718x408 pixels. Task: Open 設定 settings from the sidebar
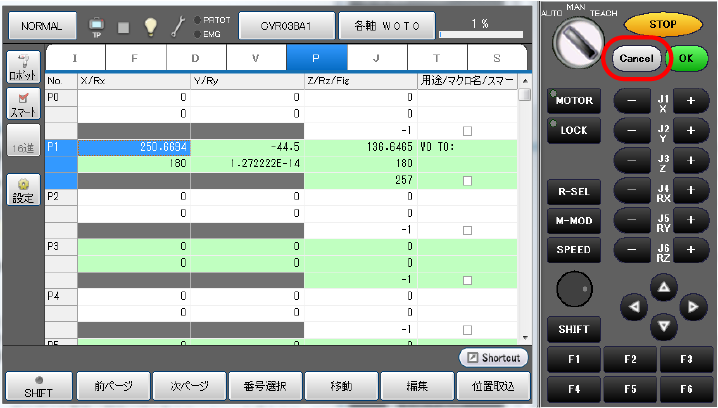pyautogui.click(x=22, y=189)
